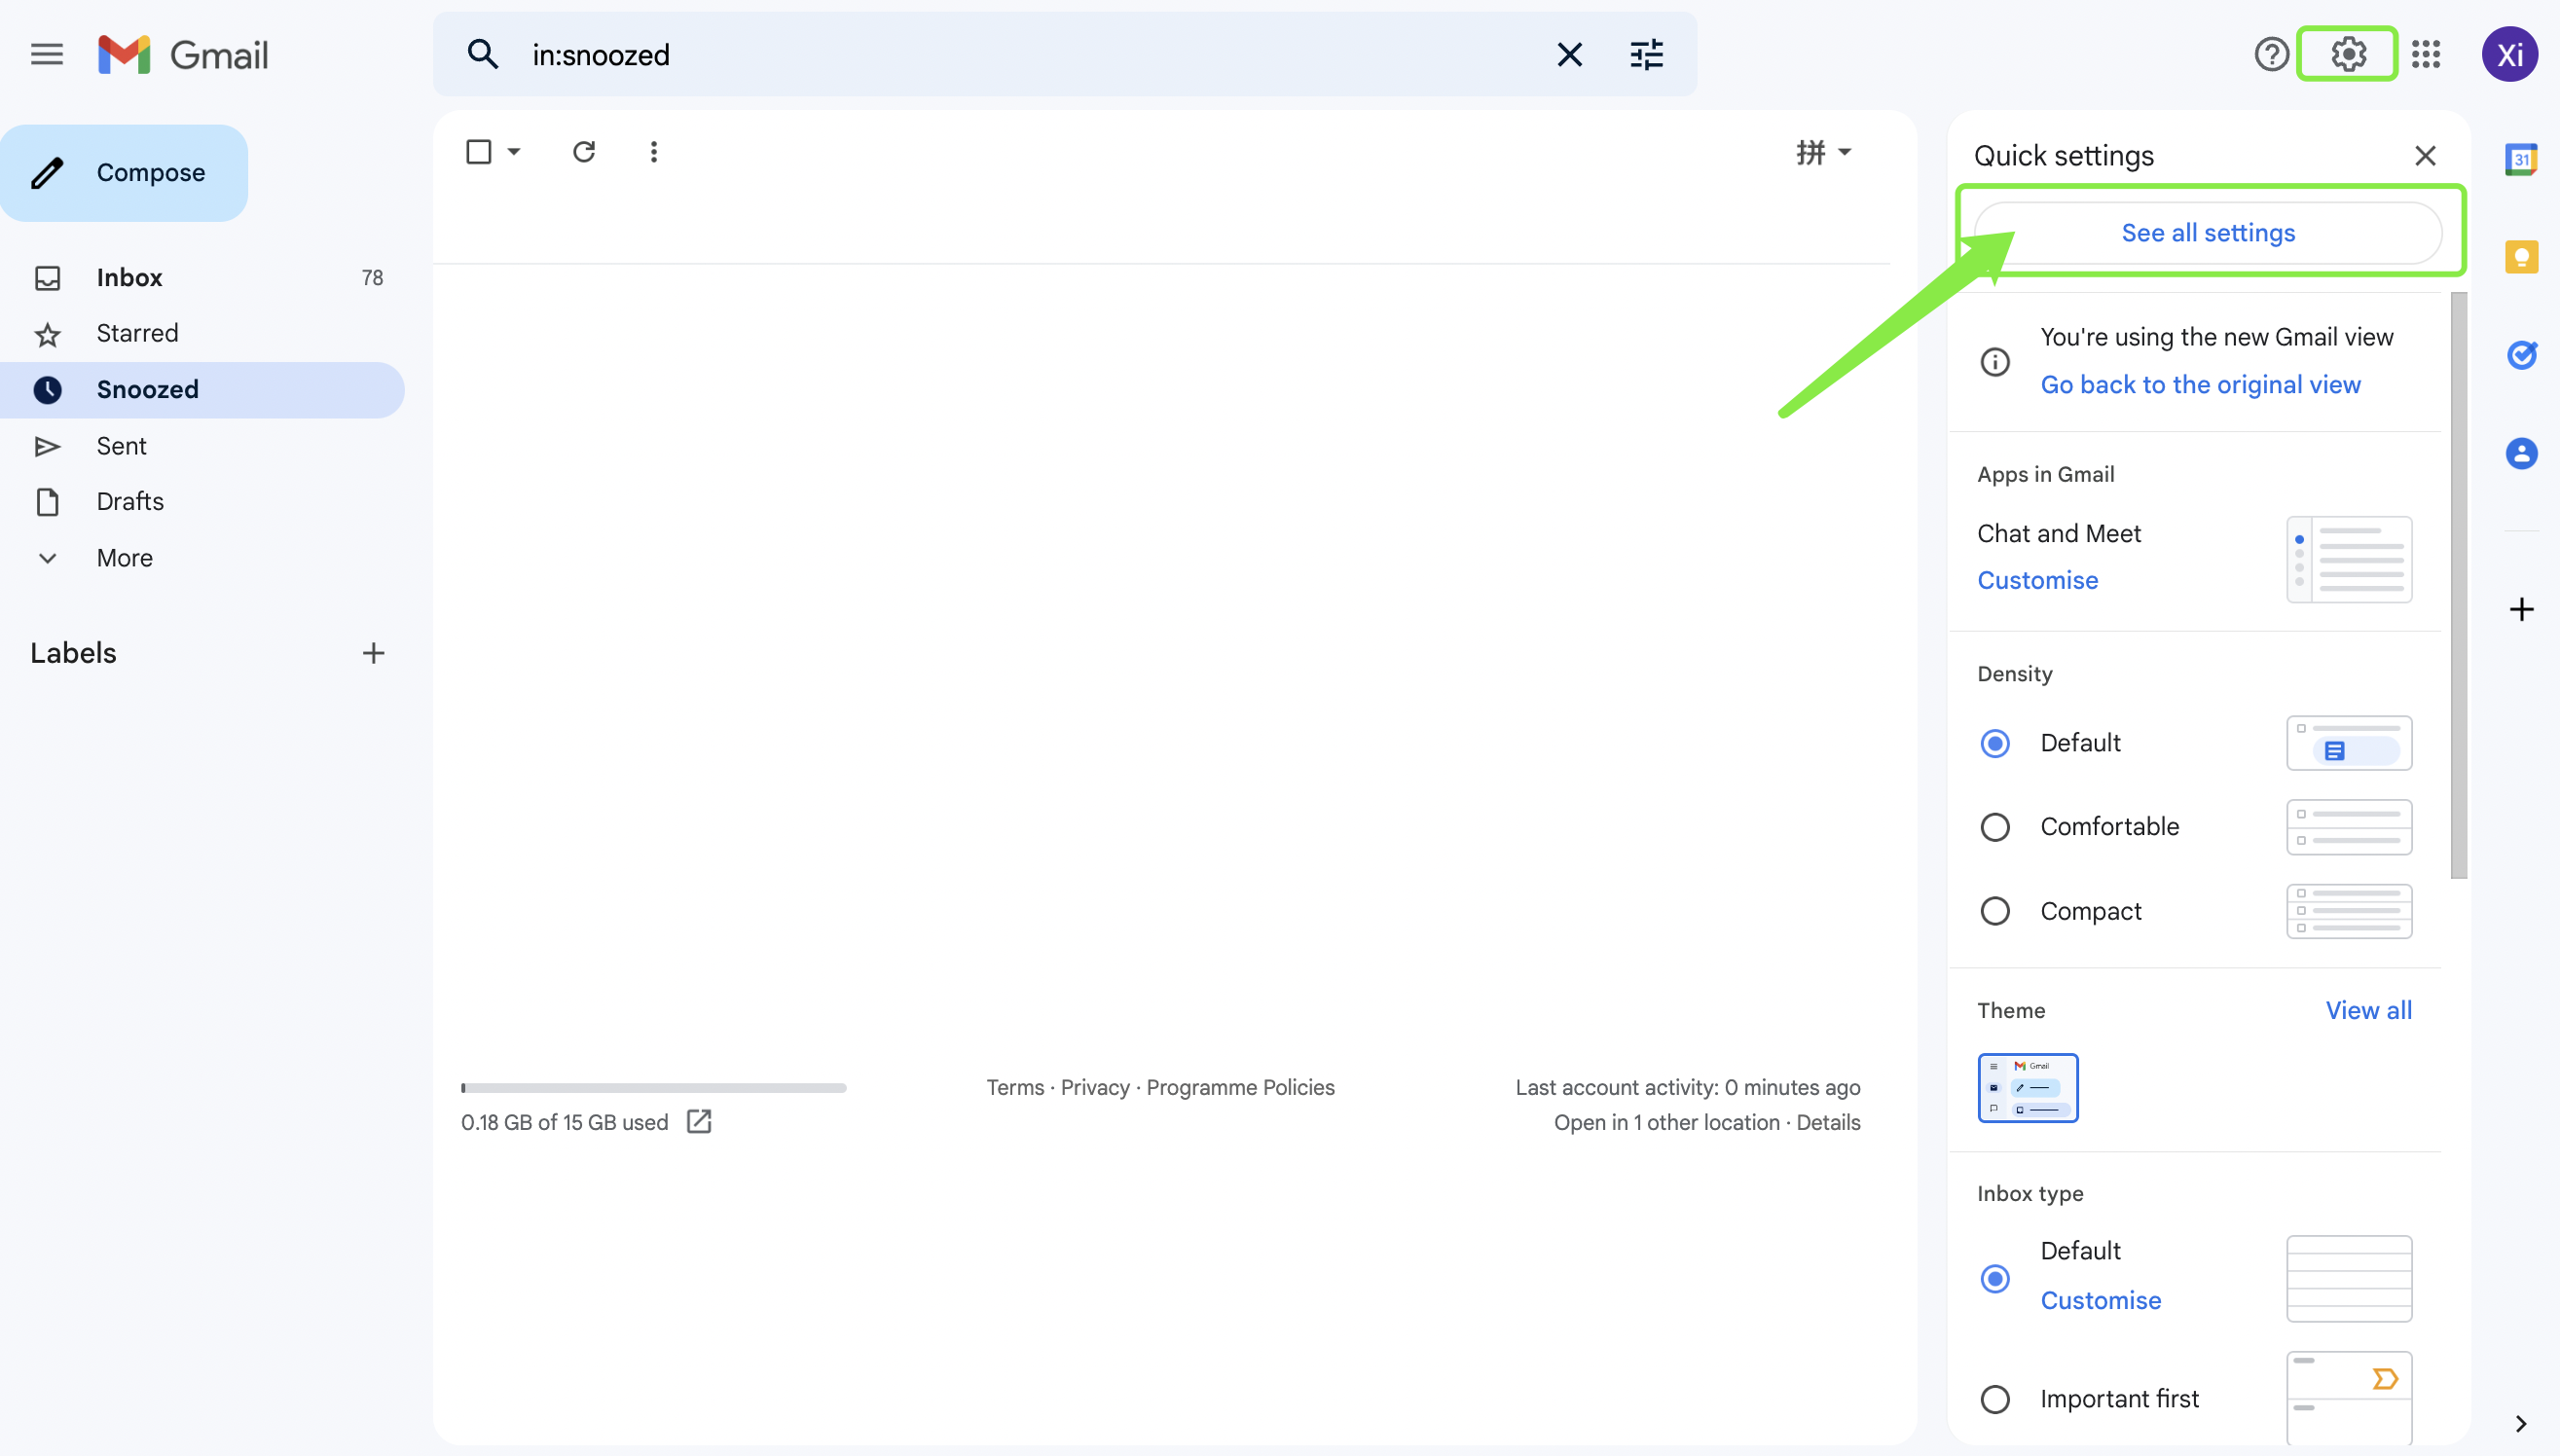Select the default theme thumbnail
The width and height of the screenshot is (2560, 1456).
[2027, 1088]
